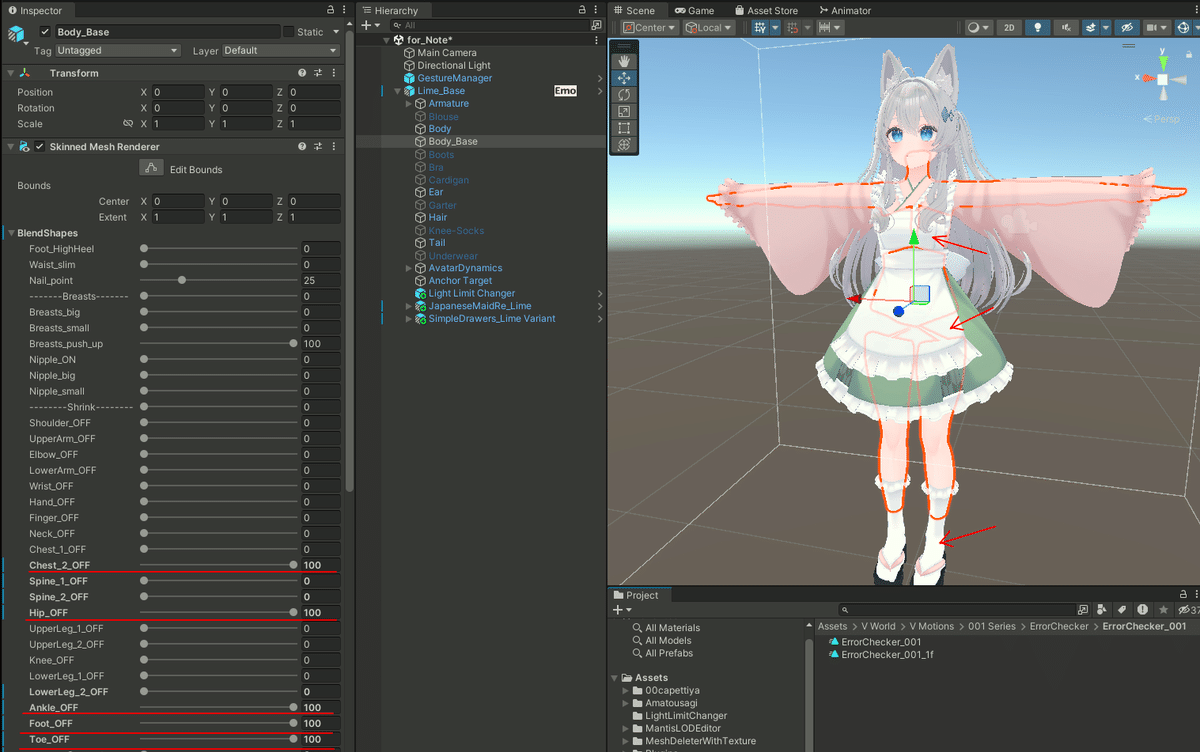This screenshot has height=752, width=1200.
Task: Open the Tag dropdown (Untagged)
Action: [118, 50]
